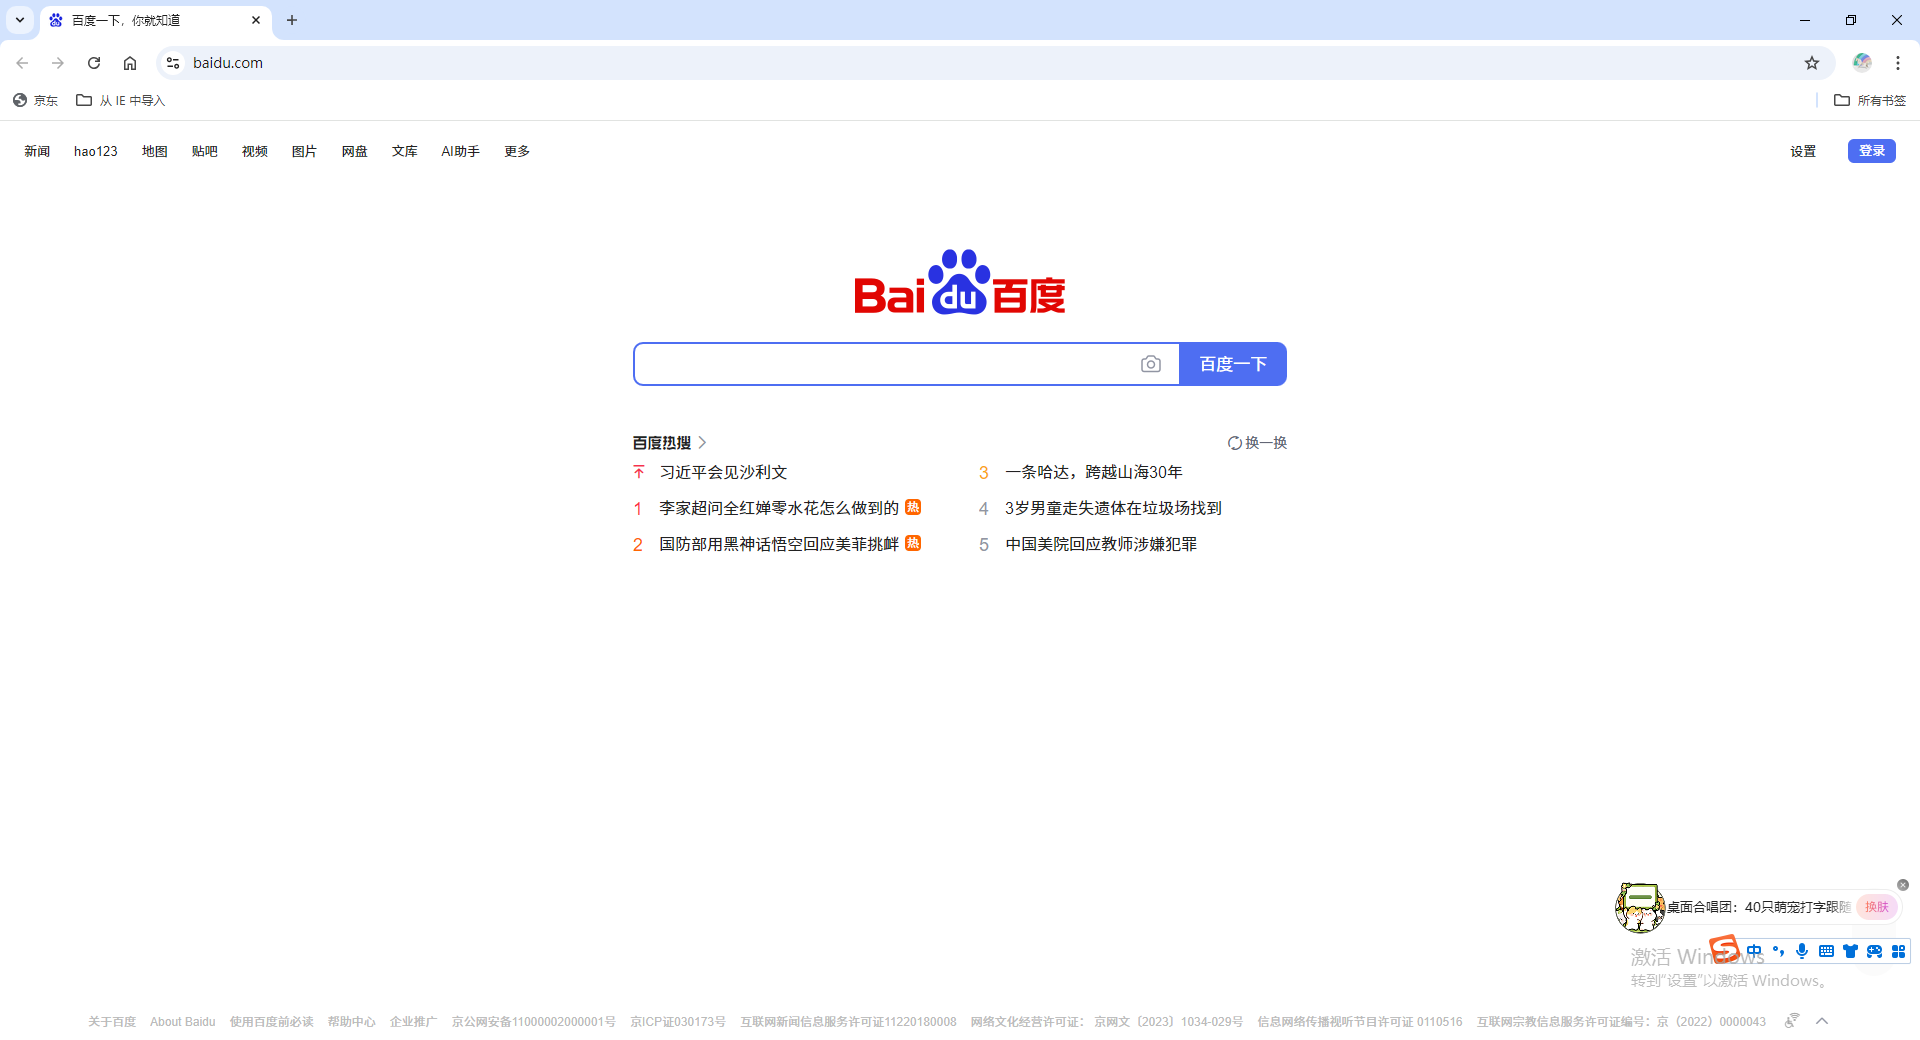Open the 地图 nav link
This screenshot has height=1040, width=1920.
pos(155,151)
